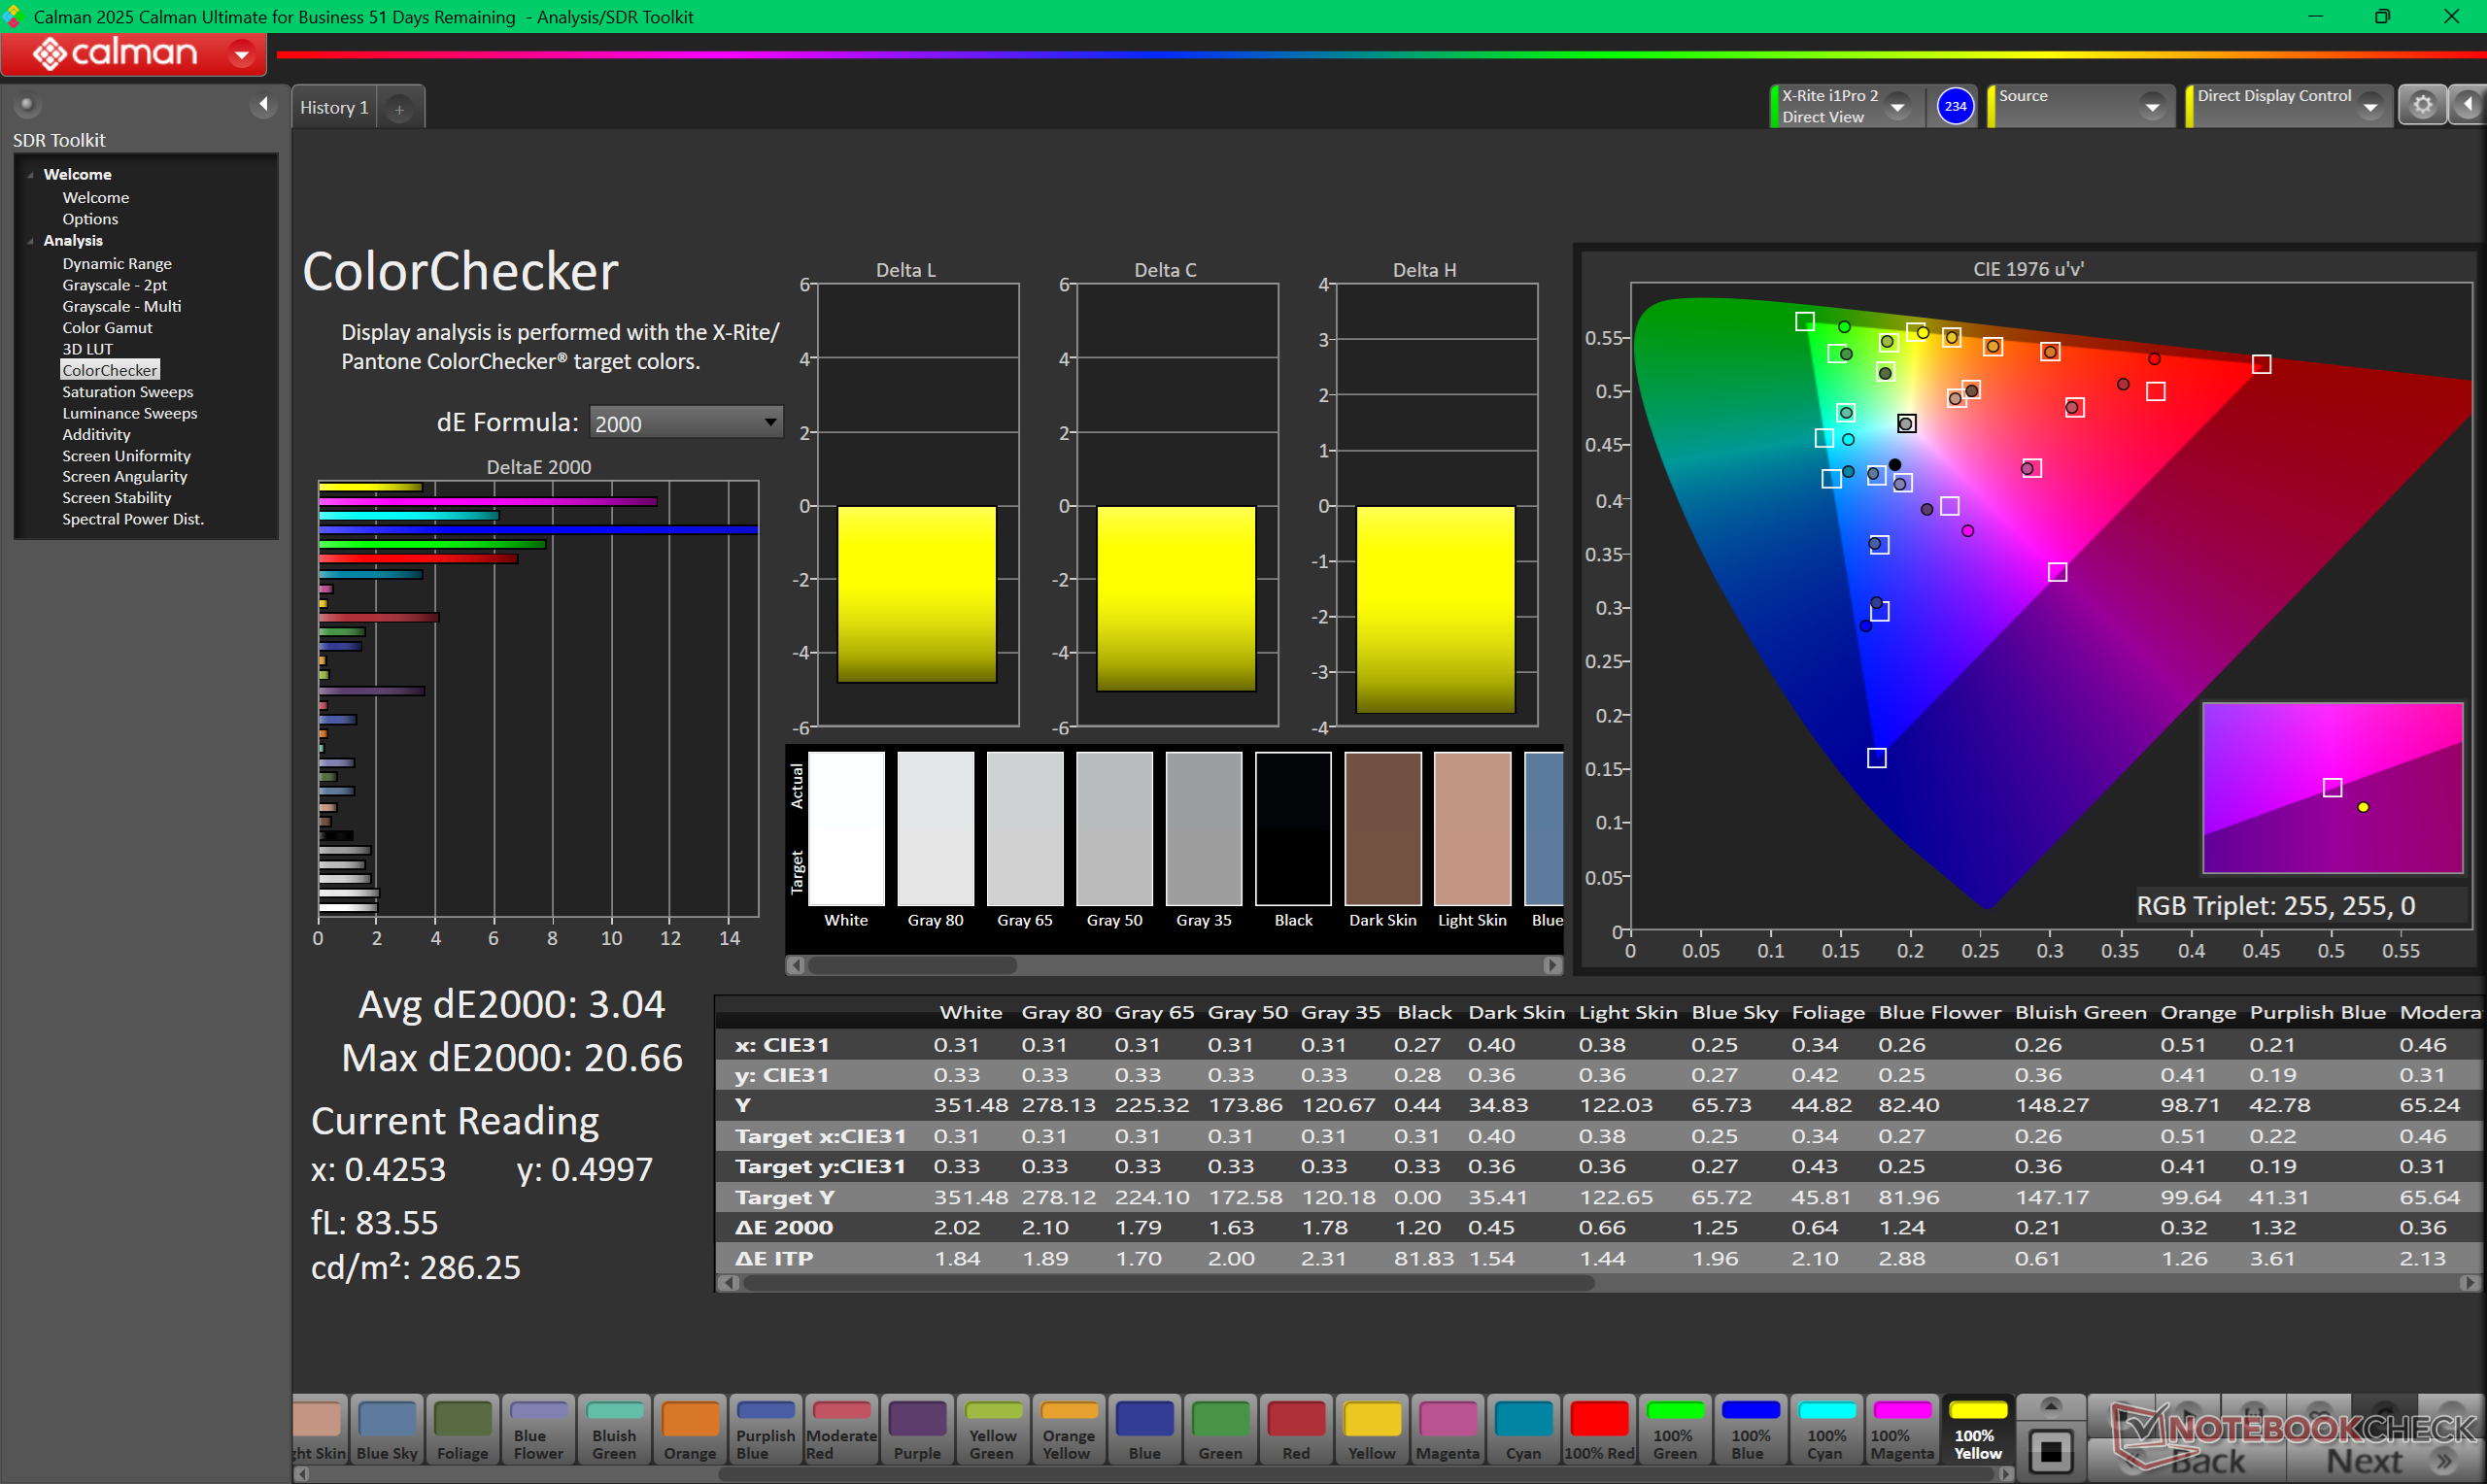Click the stop measurement square button
The height and width of the screenshot is (1484, 2487).
(2050, 1450)
